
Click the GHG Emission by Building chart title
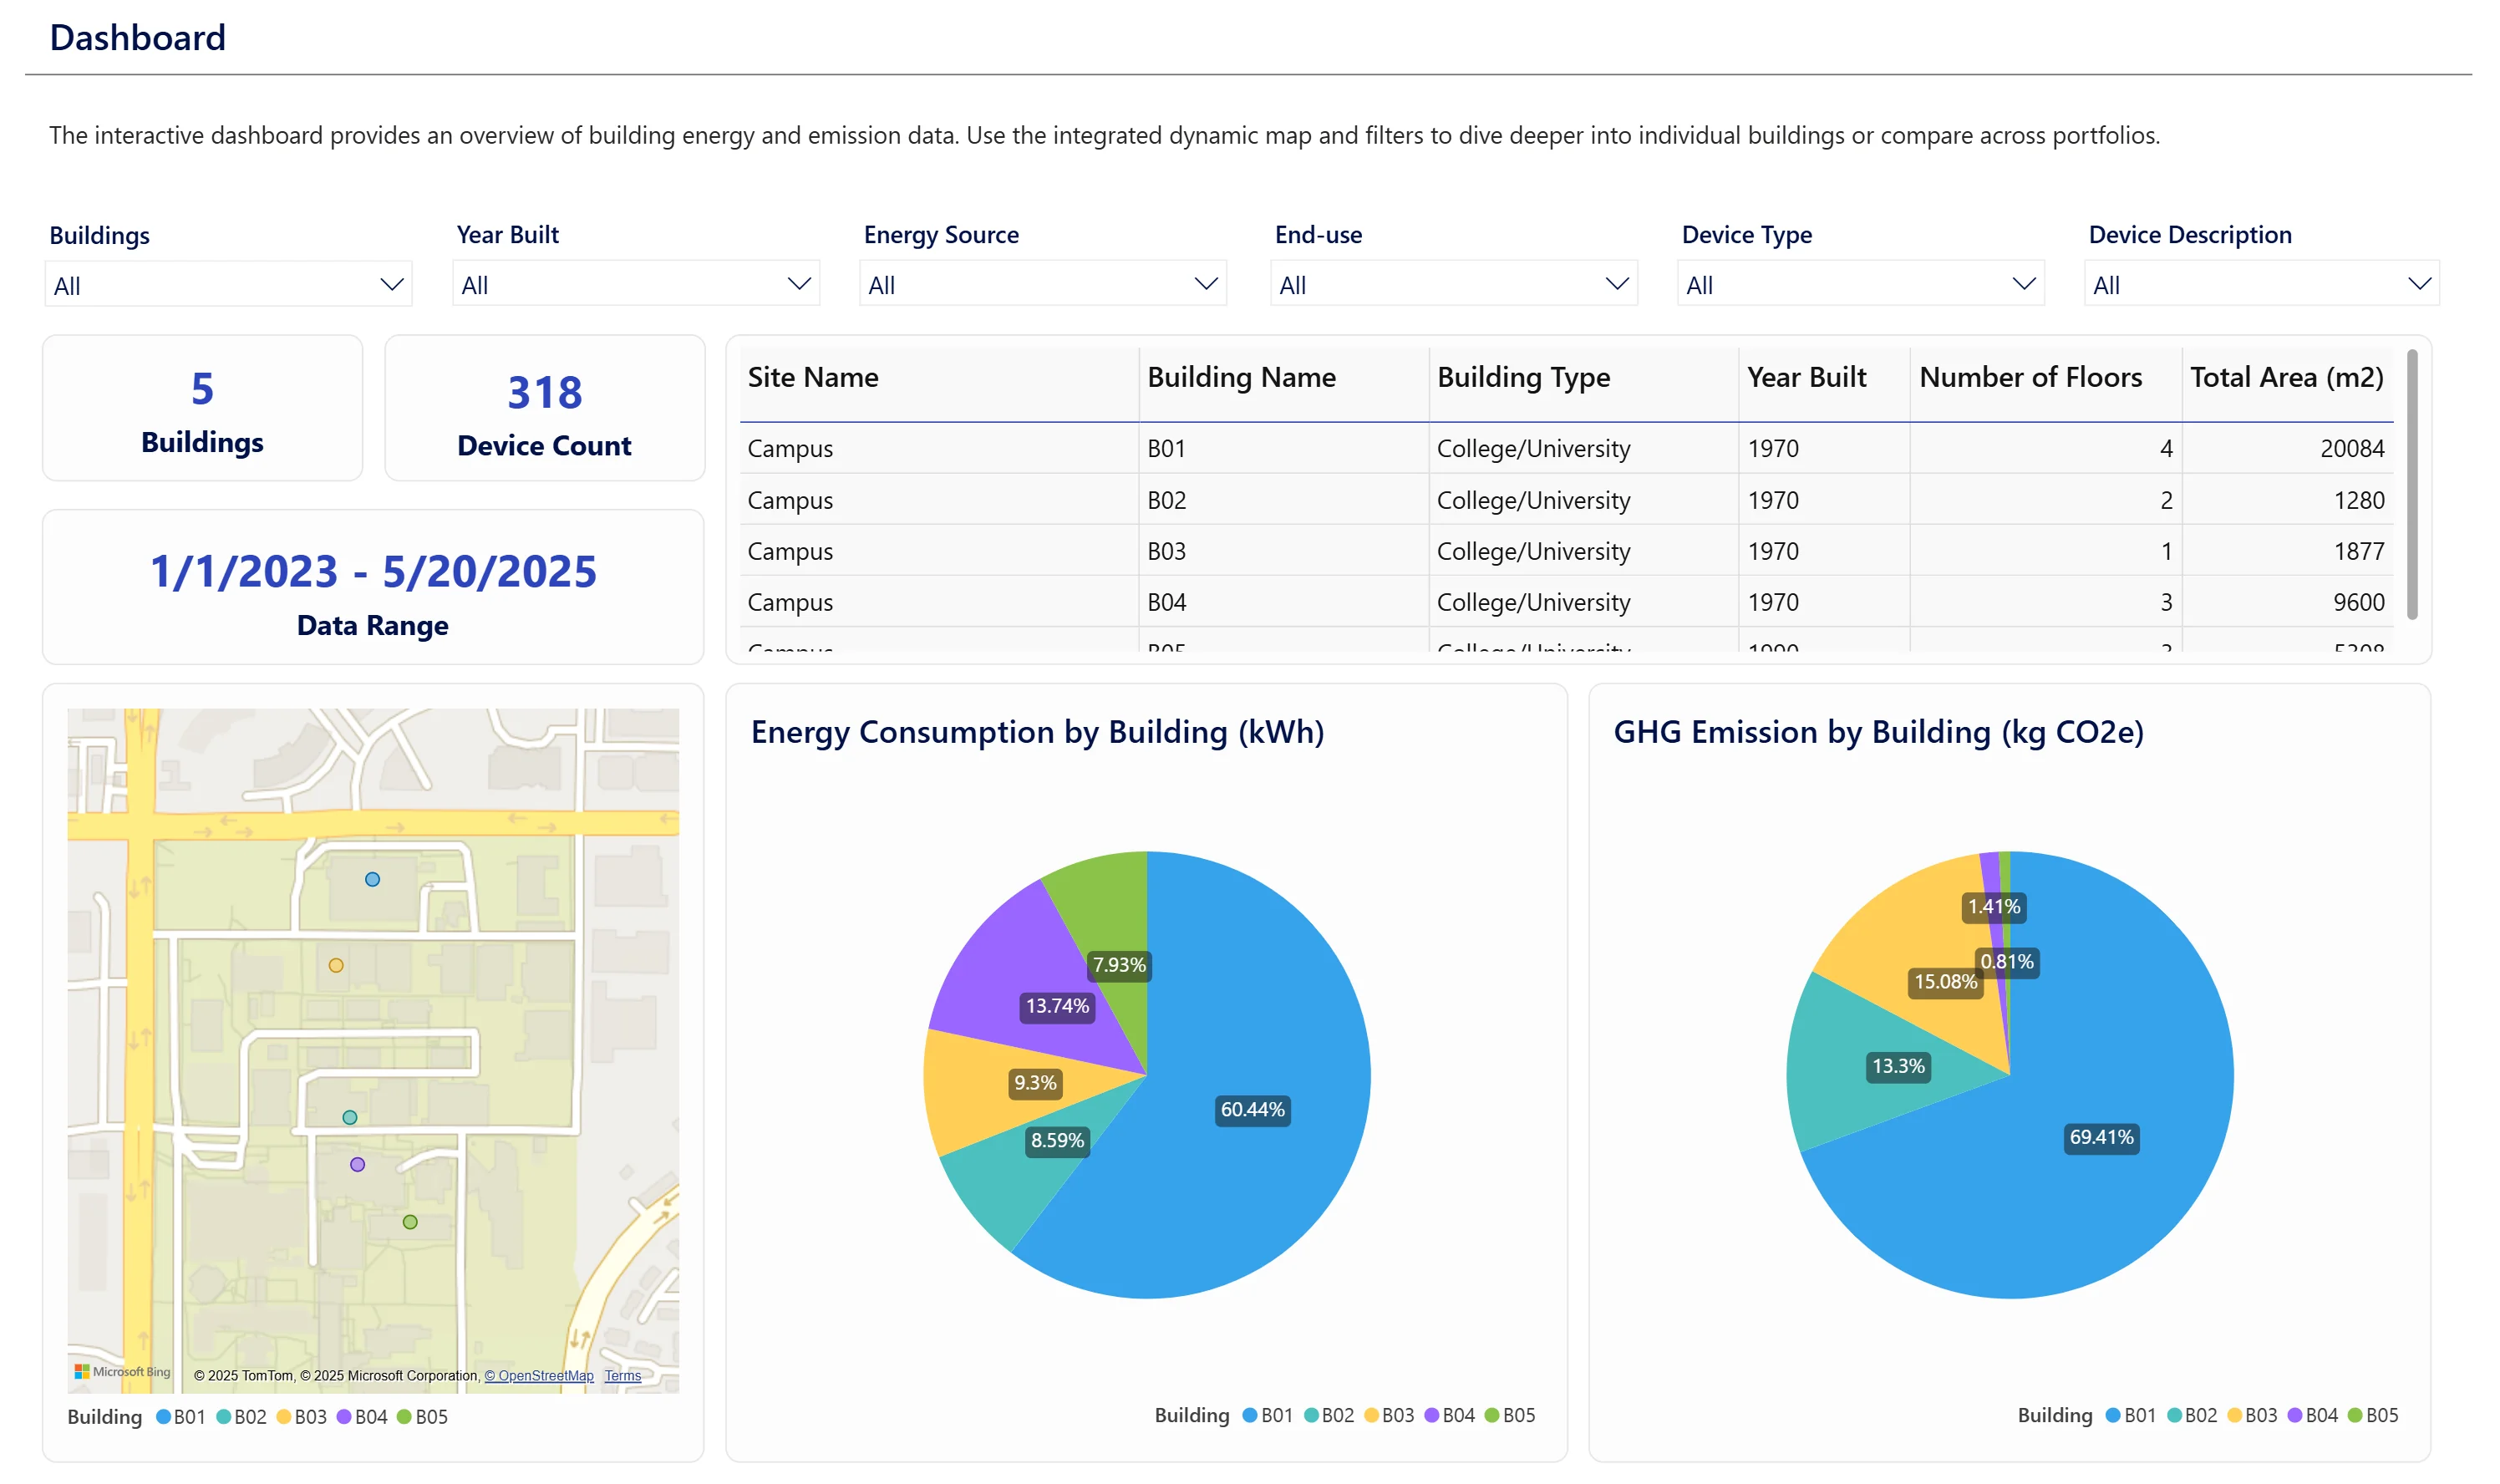pyautogui.click(x=1878, y=733)
